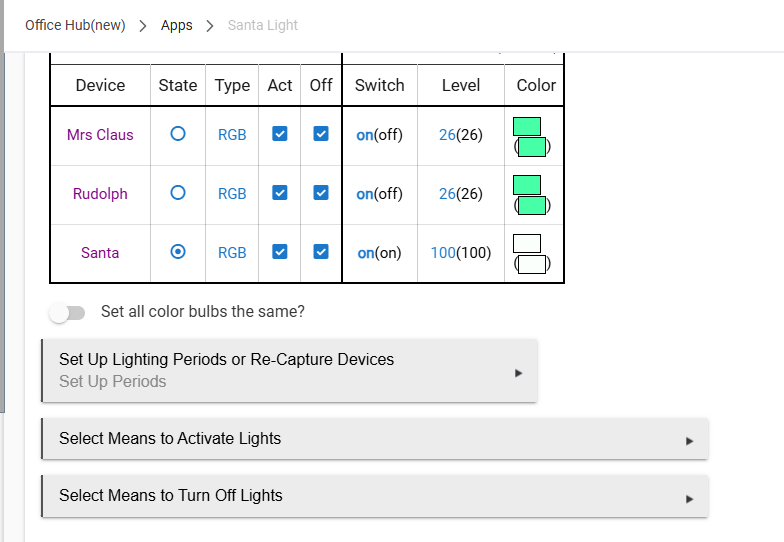Expand Select Means to Activate Lights

[x=374, y=439]
